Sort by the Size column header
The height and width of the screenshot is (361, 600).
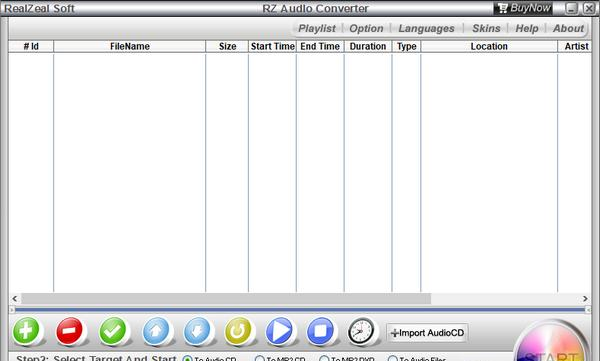point(227,46)
